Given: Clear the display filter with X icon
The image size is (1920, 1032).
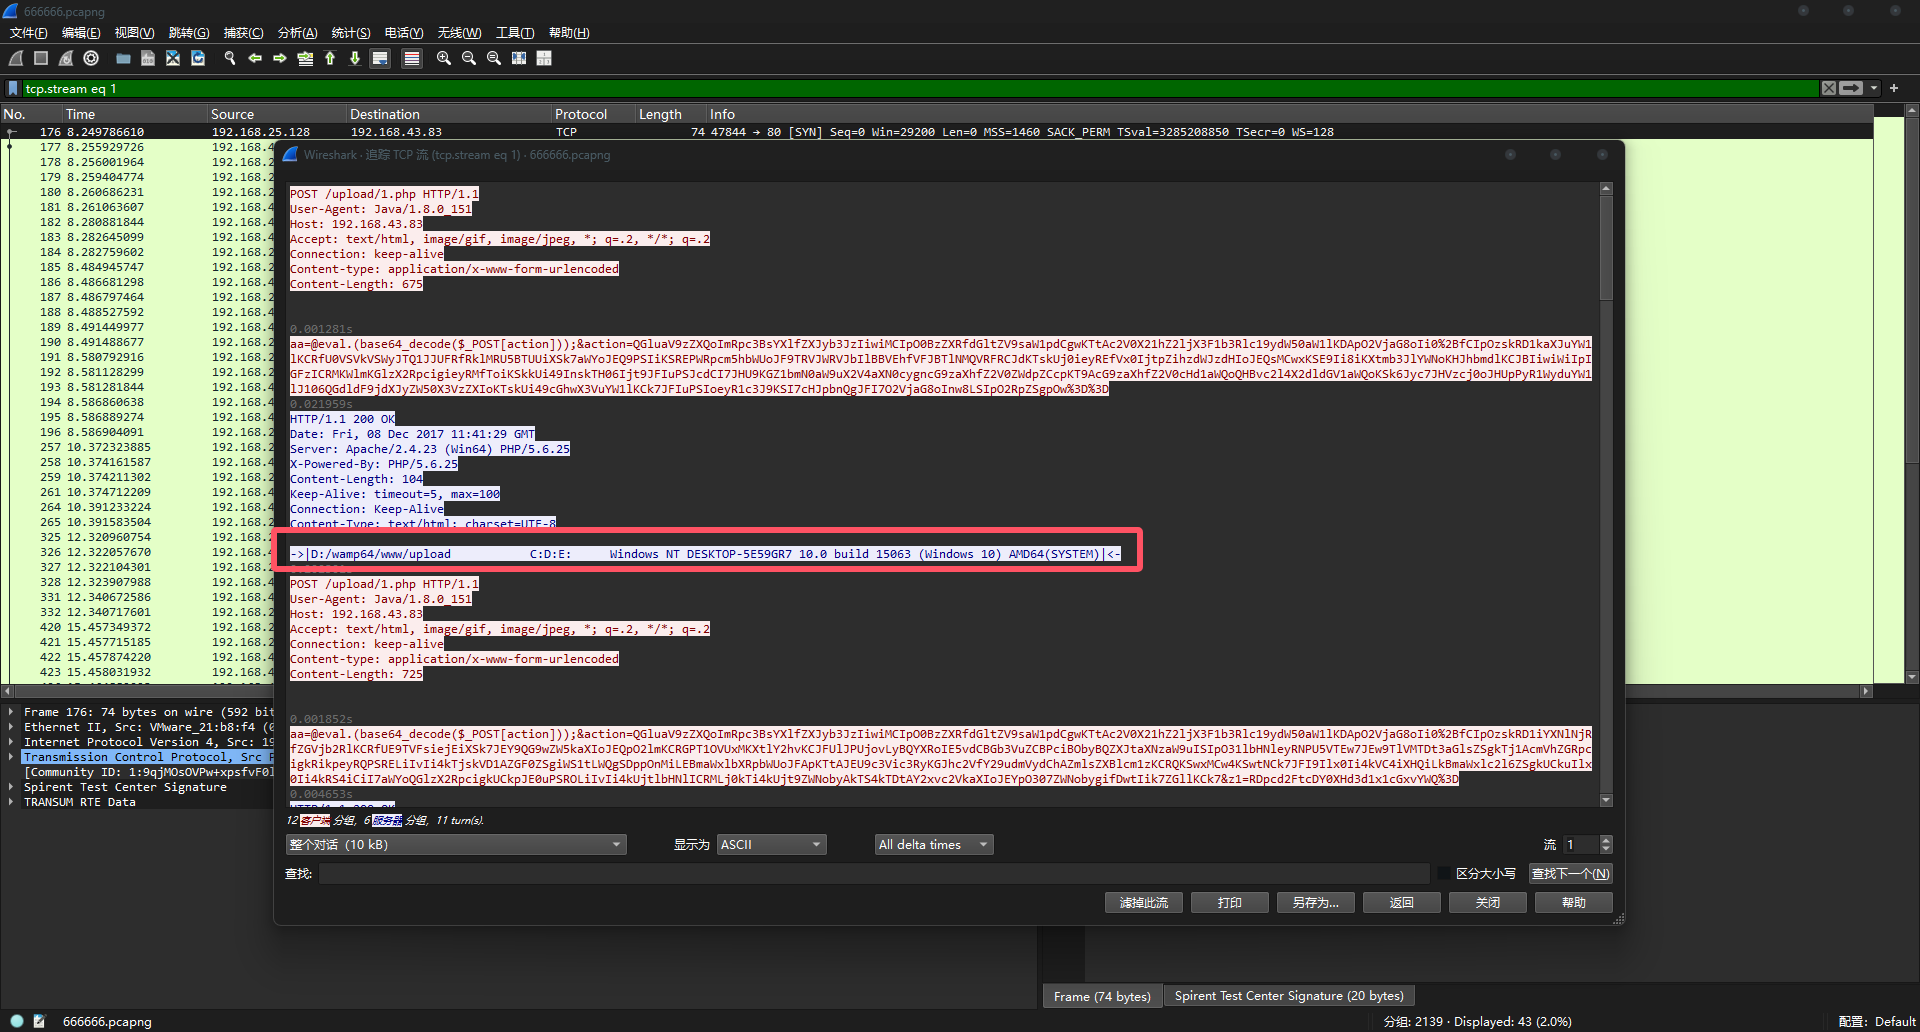Looking at the screenshot, I should 1829,88.
